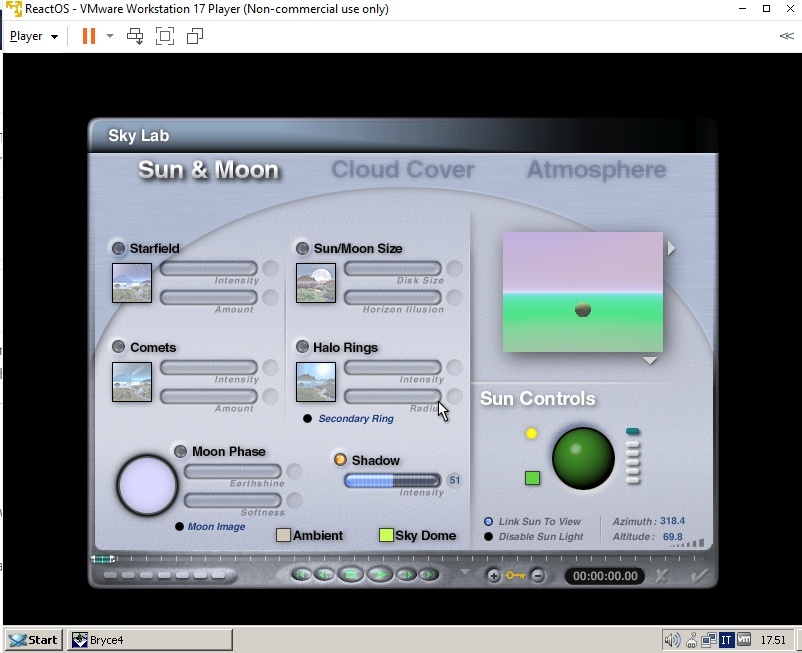Click the IT keyboard language indicator
This screenshot has width=802, height=653.
pyautogui.click(x=726, y=640)
